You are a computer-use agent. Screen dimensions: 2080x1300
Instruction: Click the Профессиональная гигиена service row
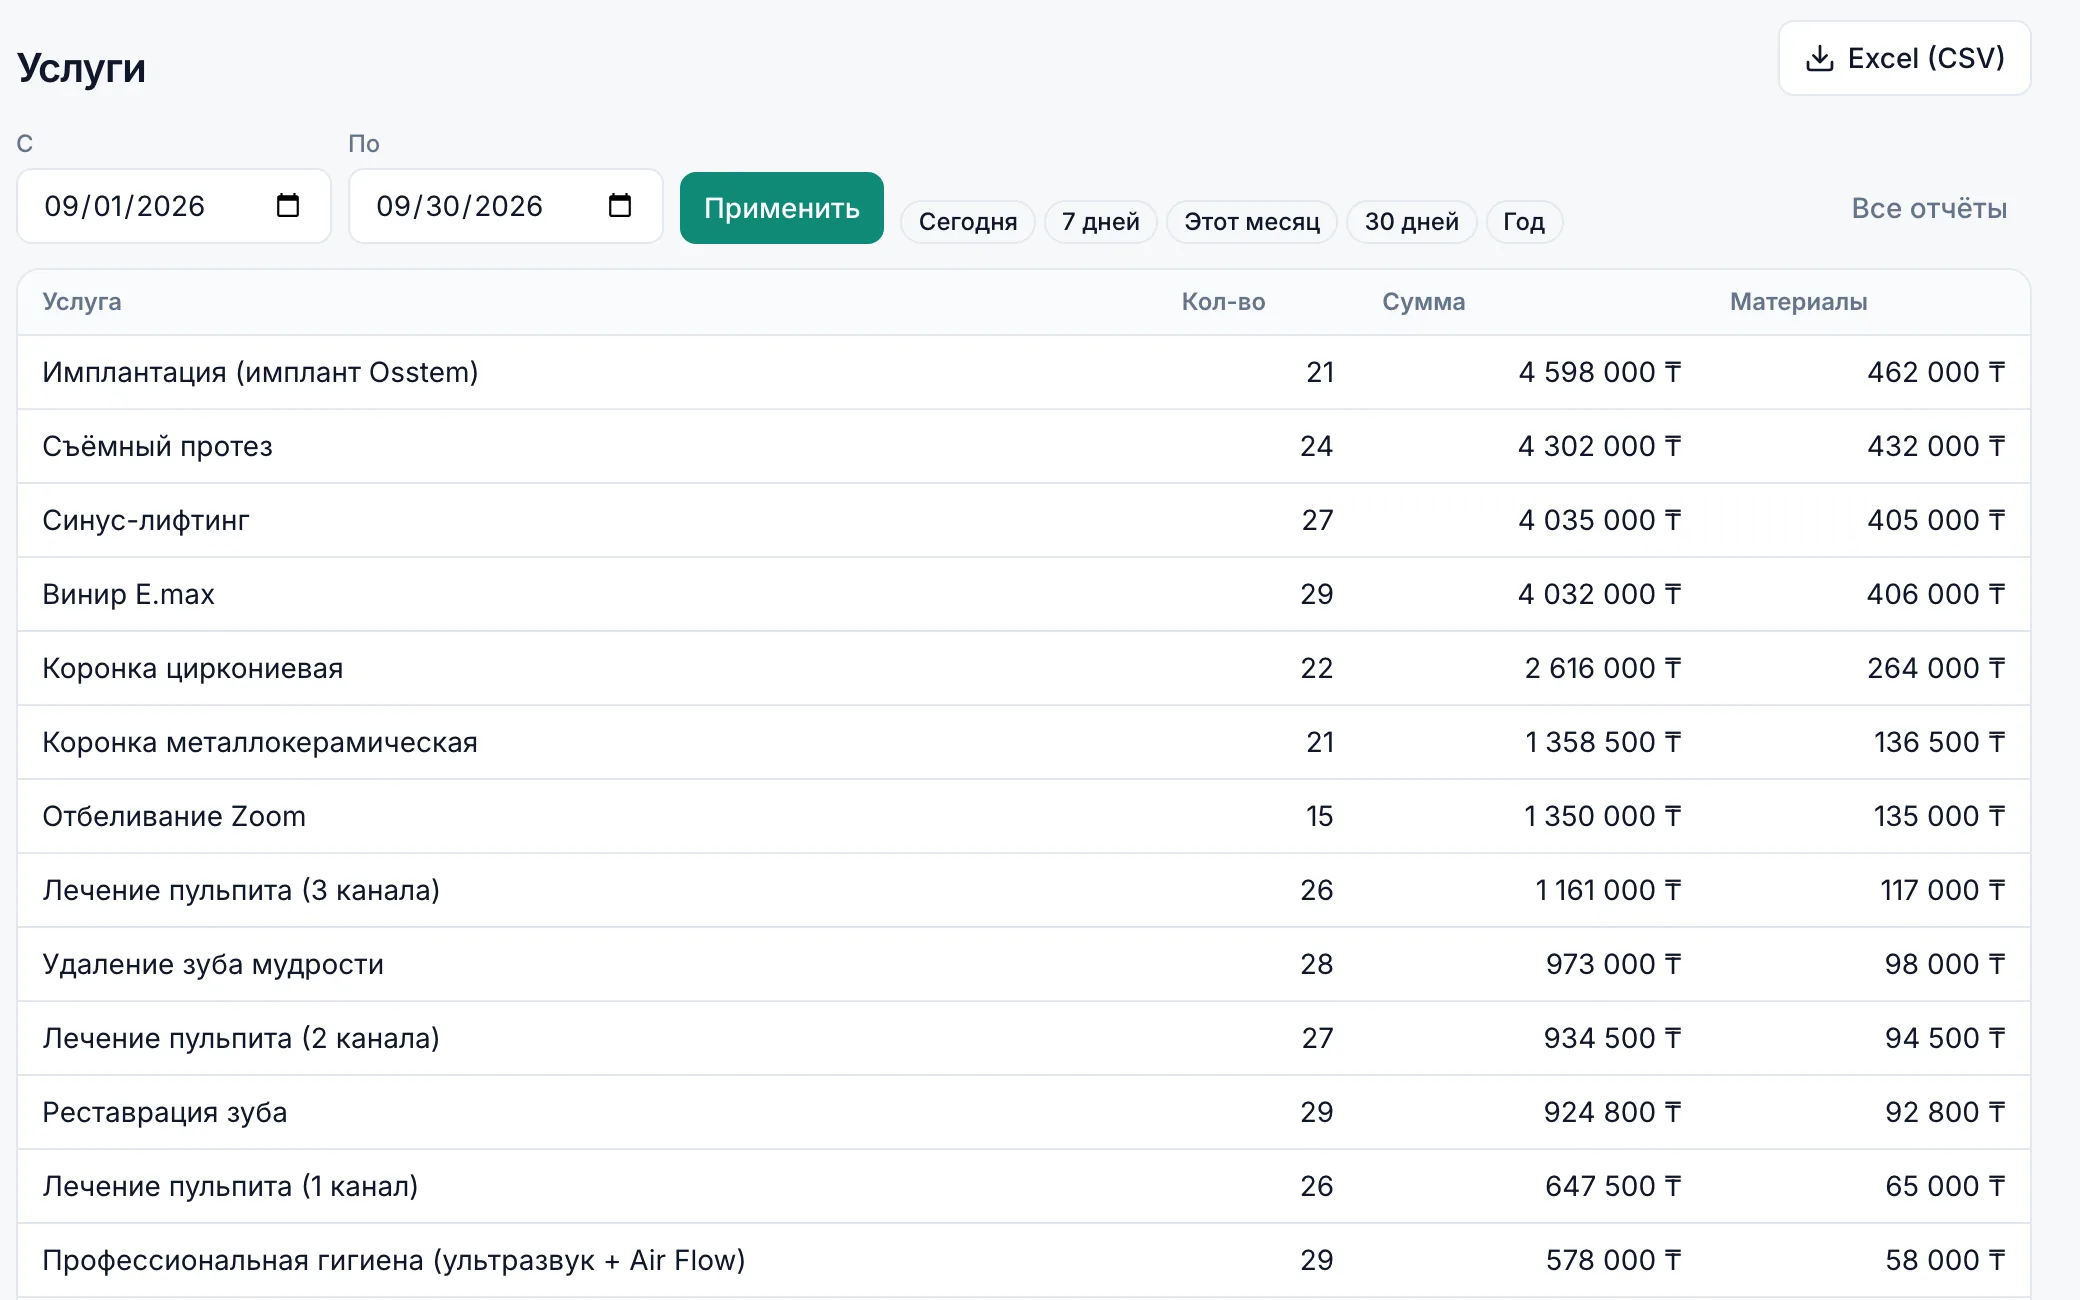(1024, 1260)
